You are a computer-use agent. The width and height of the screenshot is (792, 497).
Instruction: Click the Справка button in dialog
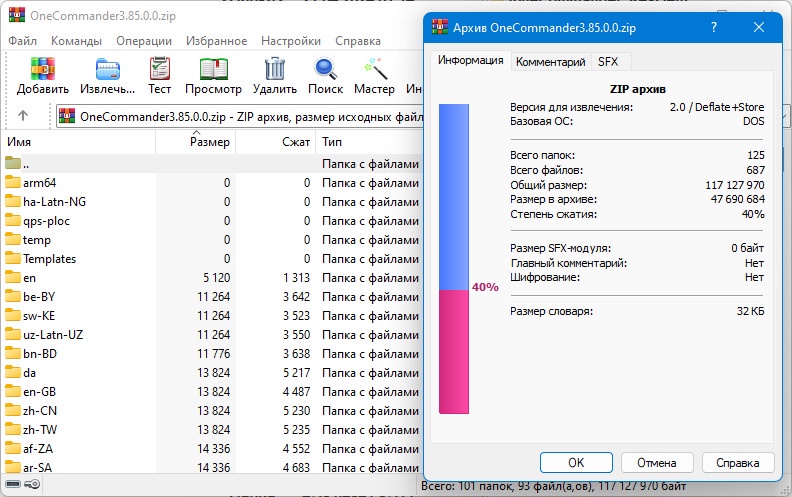point(737,463)
